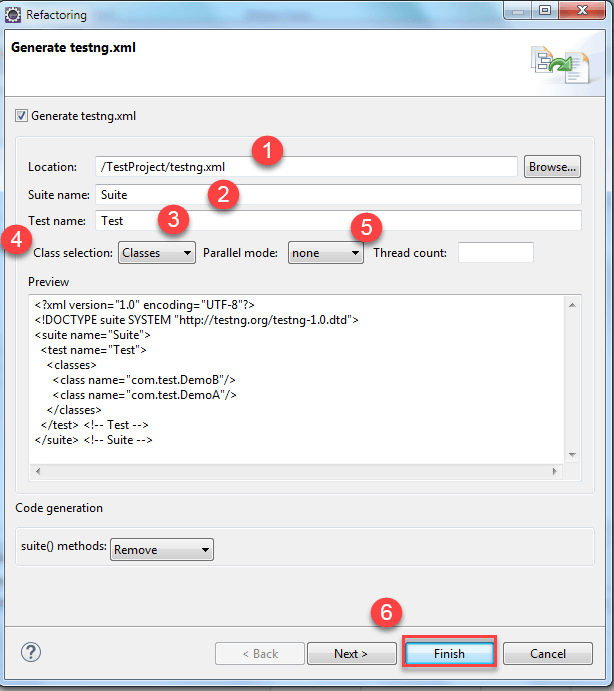Click the help question mark icon
Image resolution: width=614 pixels, height=691 pixels.
click(x=30, y=652)
